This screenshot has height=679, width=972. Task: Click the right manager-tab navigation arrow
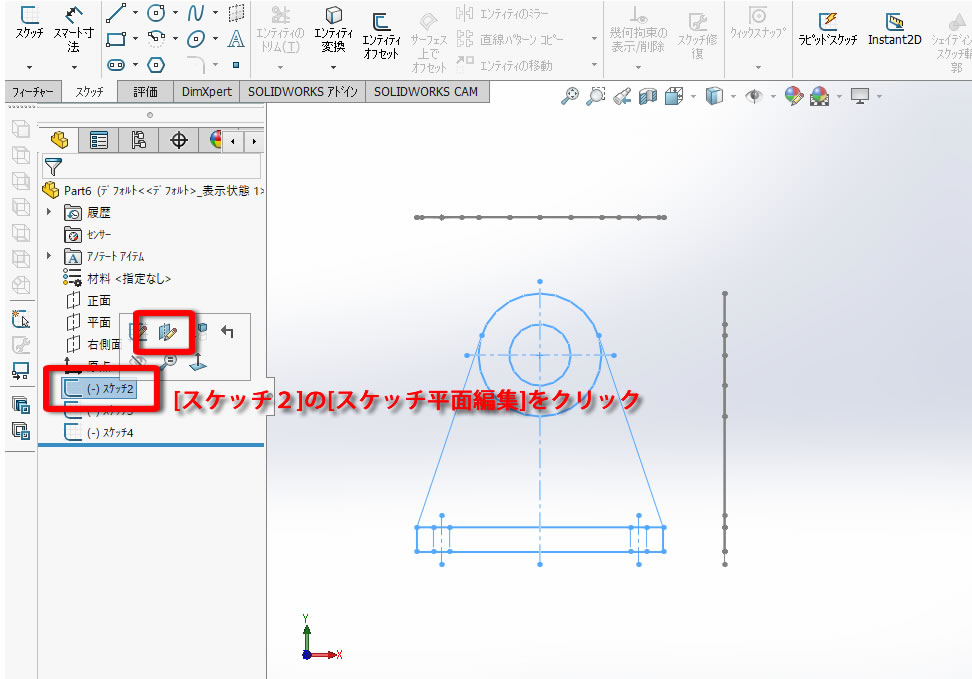[254, 141]
